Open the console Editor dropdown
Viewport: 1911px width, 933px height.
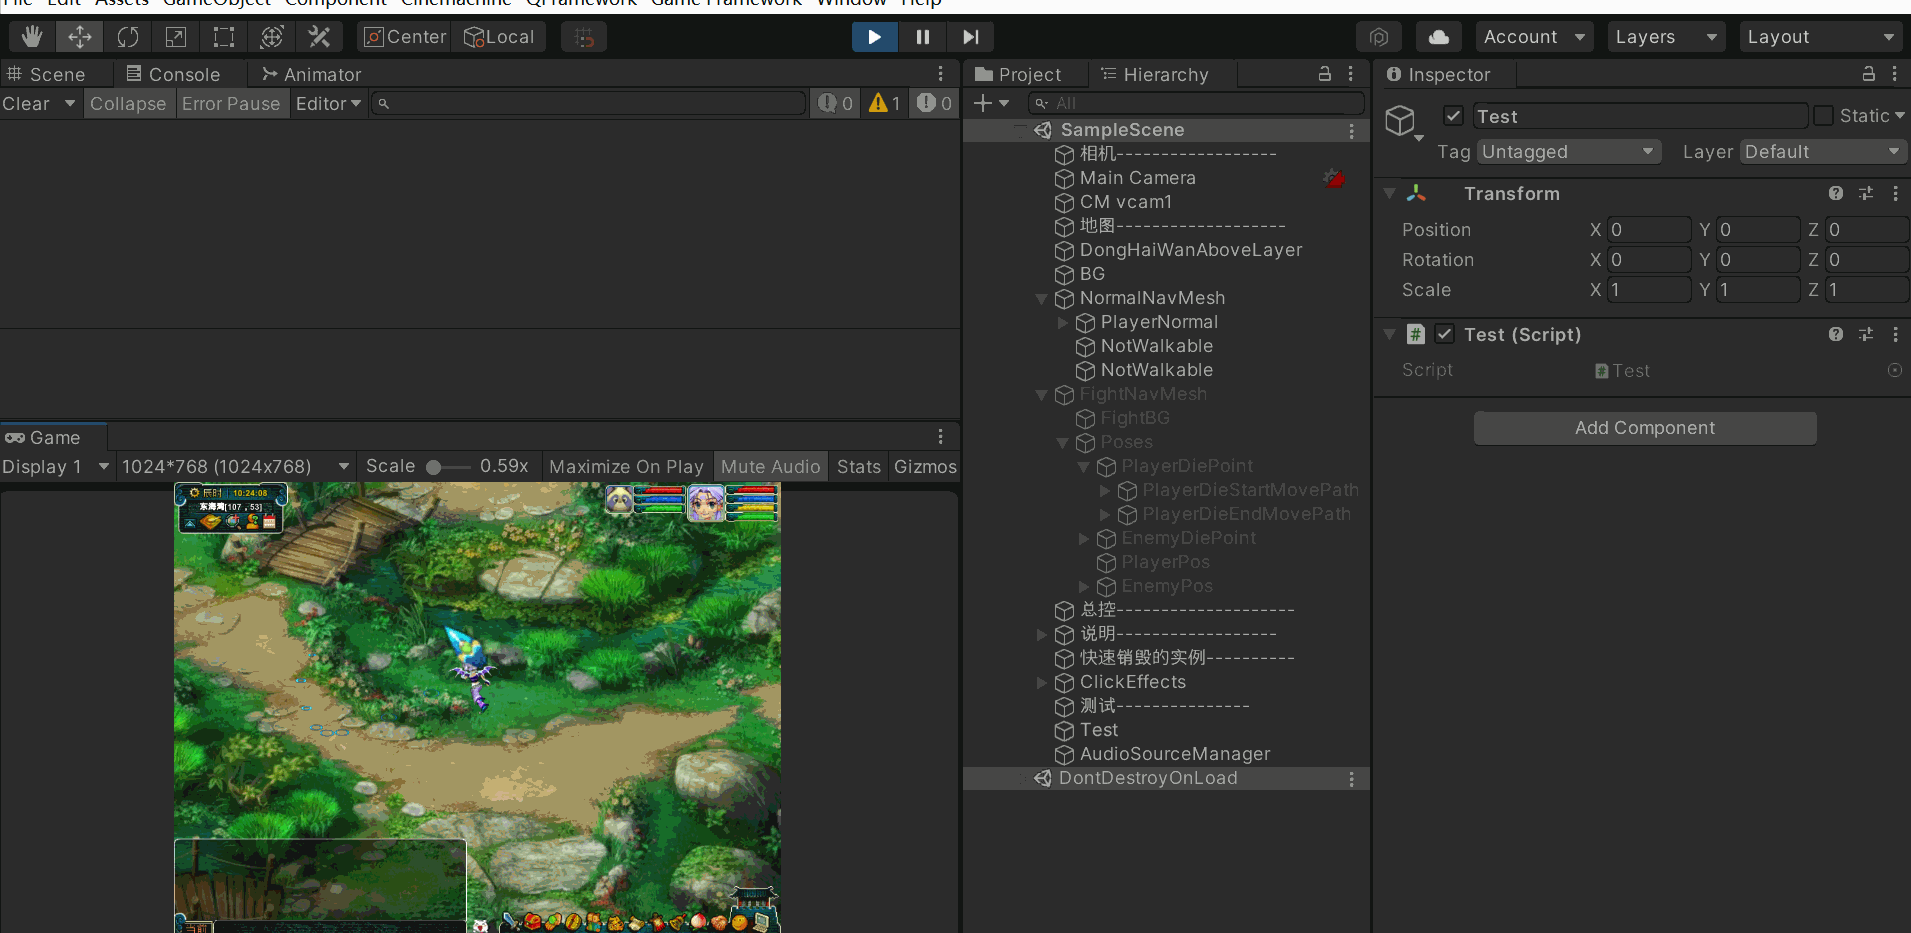328,104
